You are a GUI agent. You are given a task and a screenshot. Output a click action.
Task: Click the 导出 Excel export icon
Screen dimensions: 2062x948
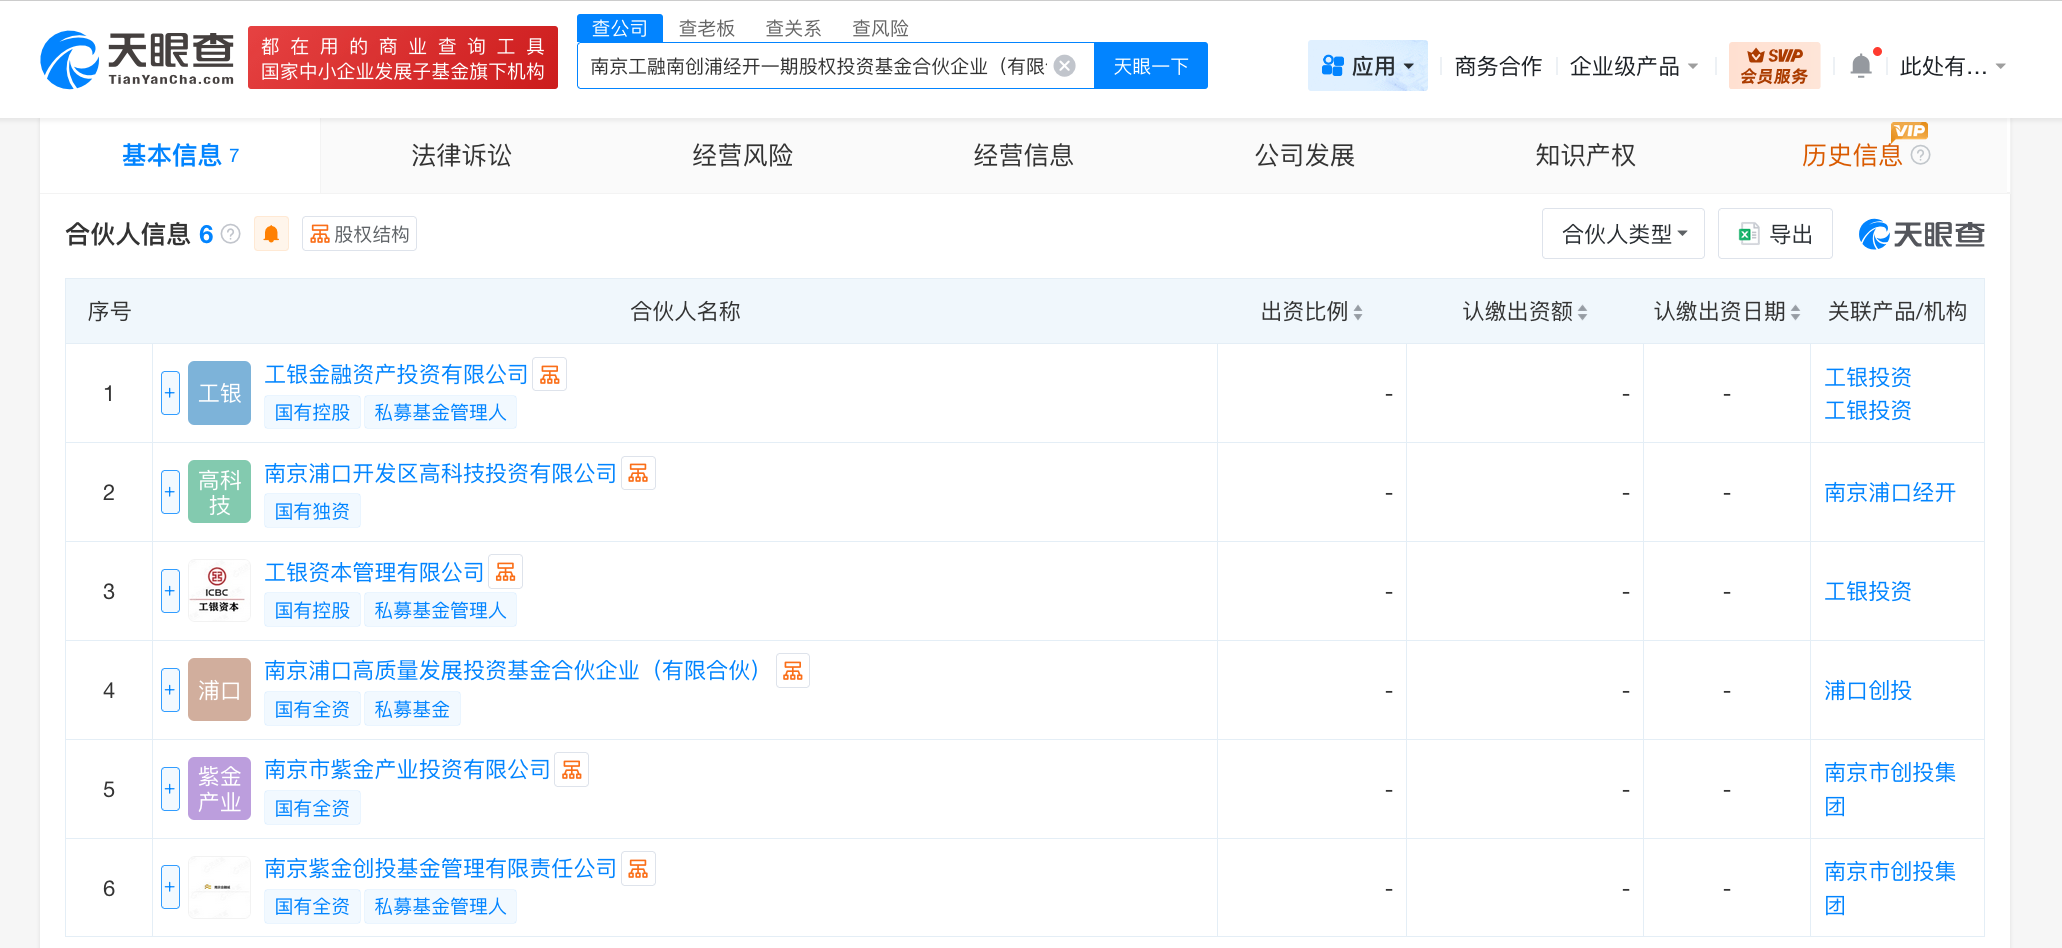click(x=1748, y=233)
